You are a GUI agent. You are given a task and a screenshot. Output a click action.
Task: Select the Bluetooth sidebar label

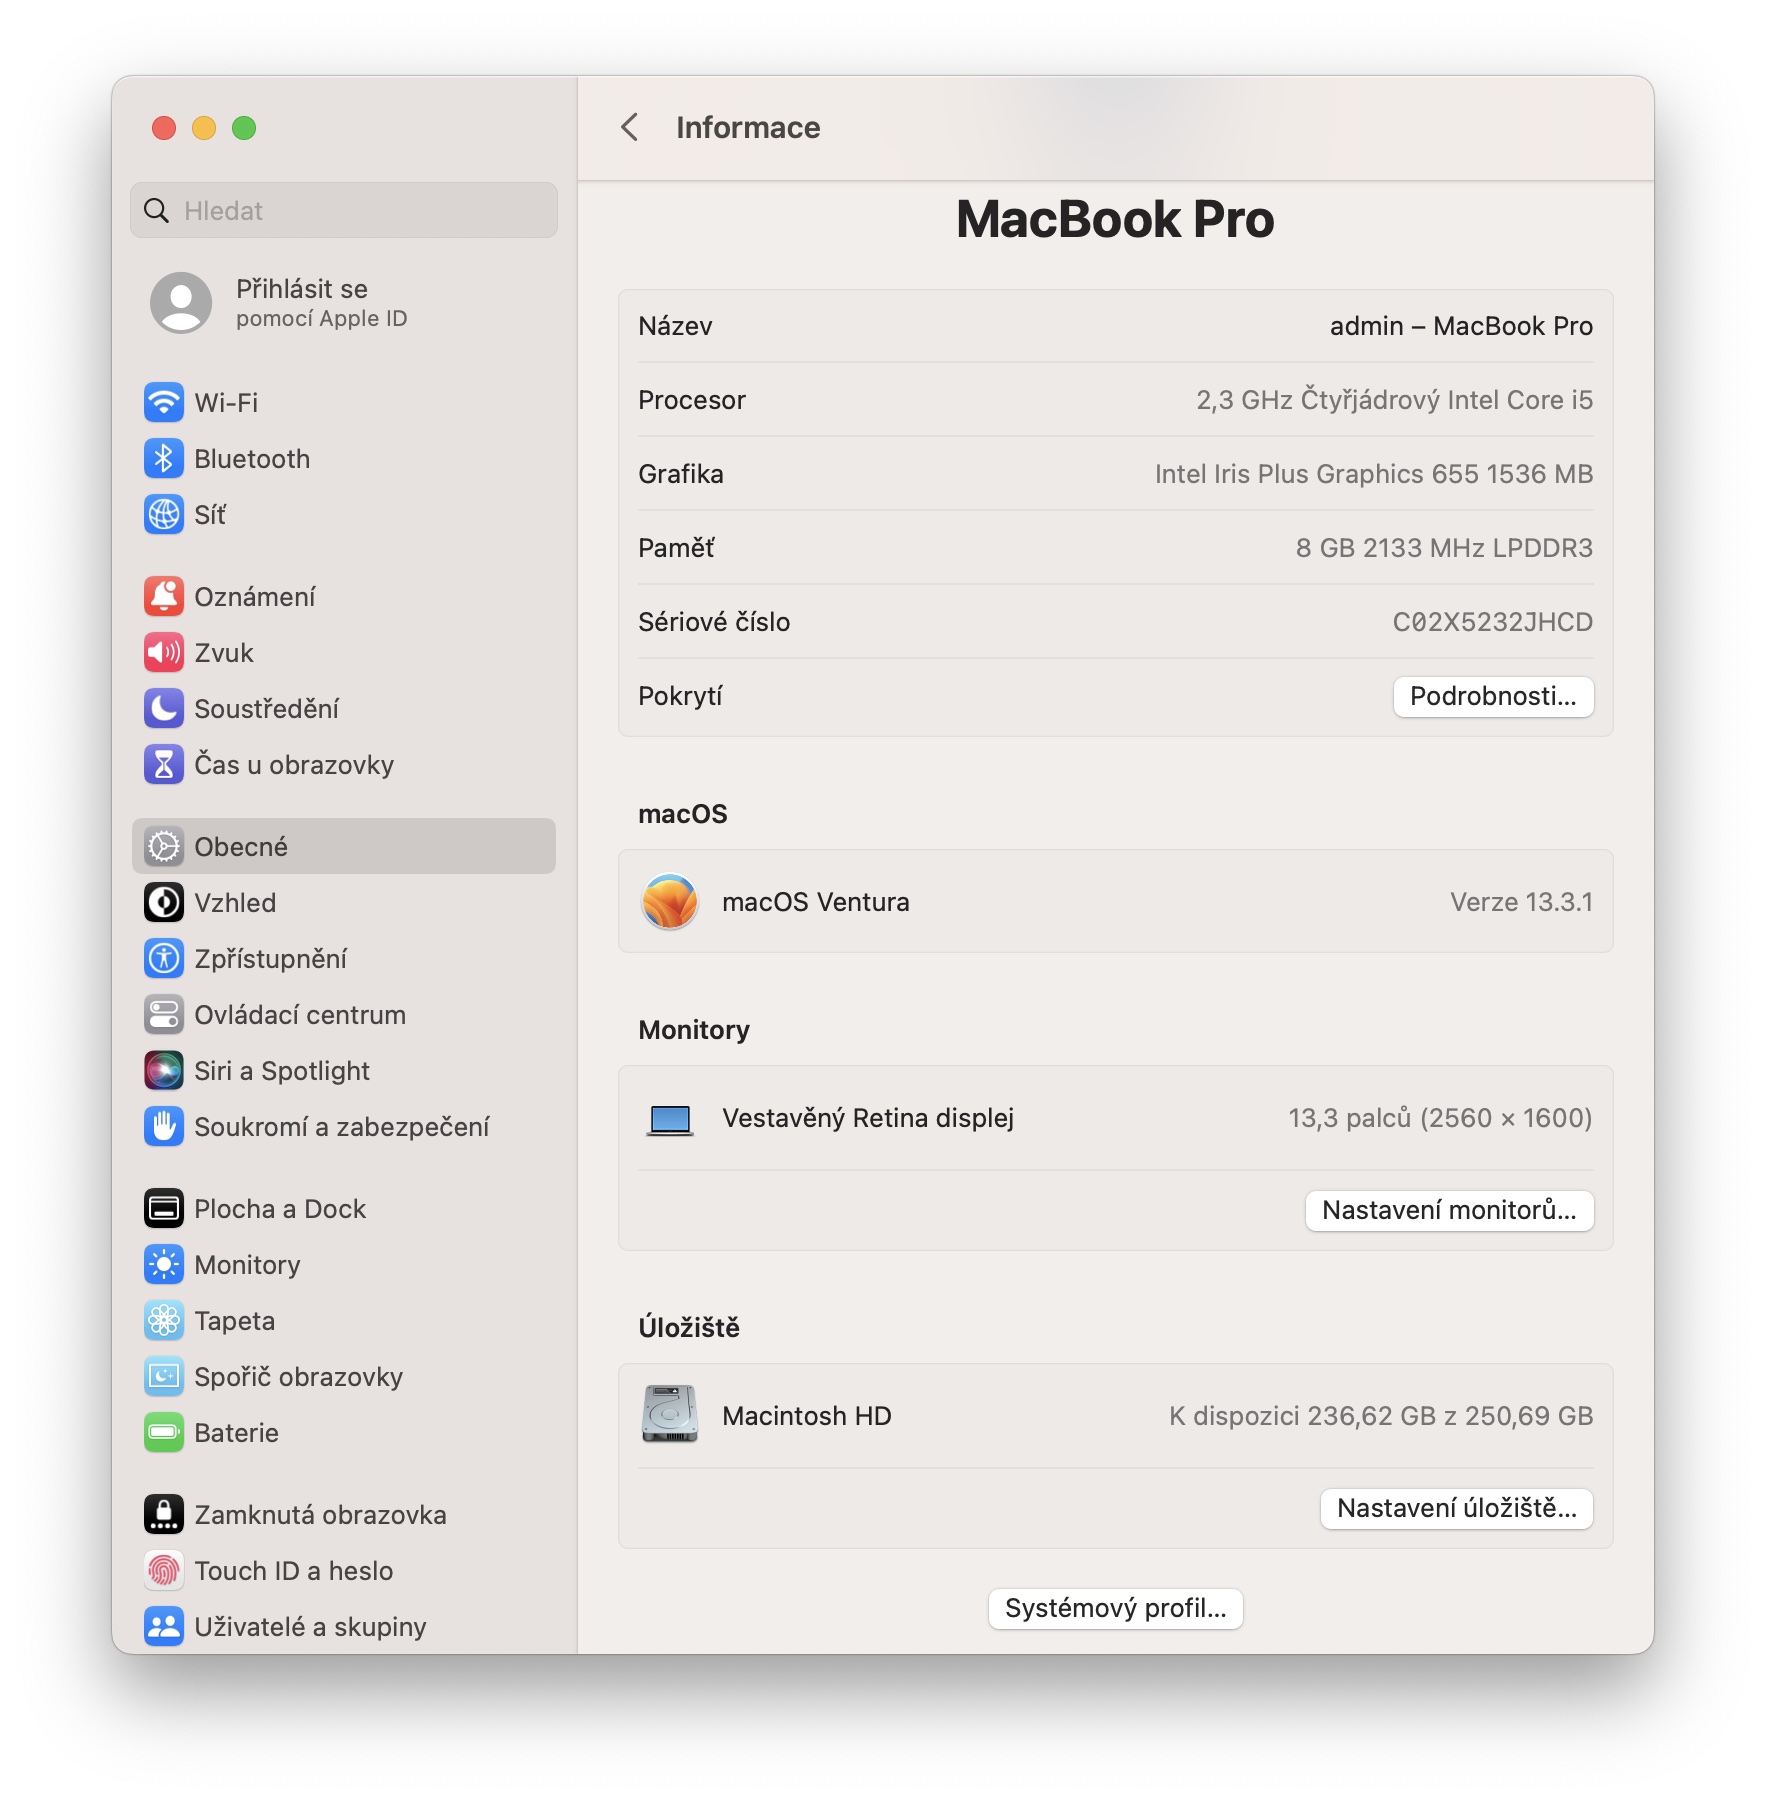pos(253,459)
